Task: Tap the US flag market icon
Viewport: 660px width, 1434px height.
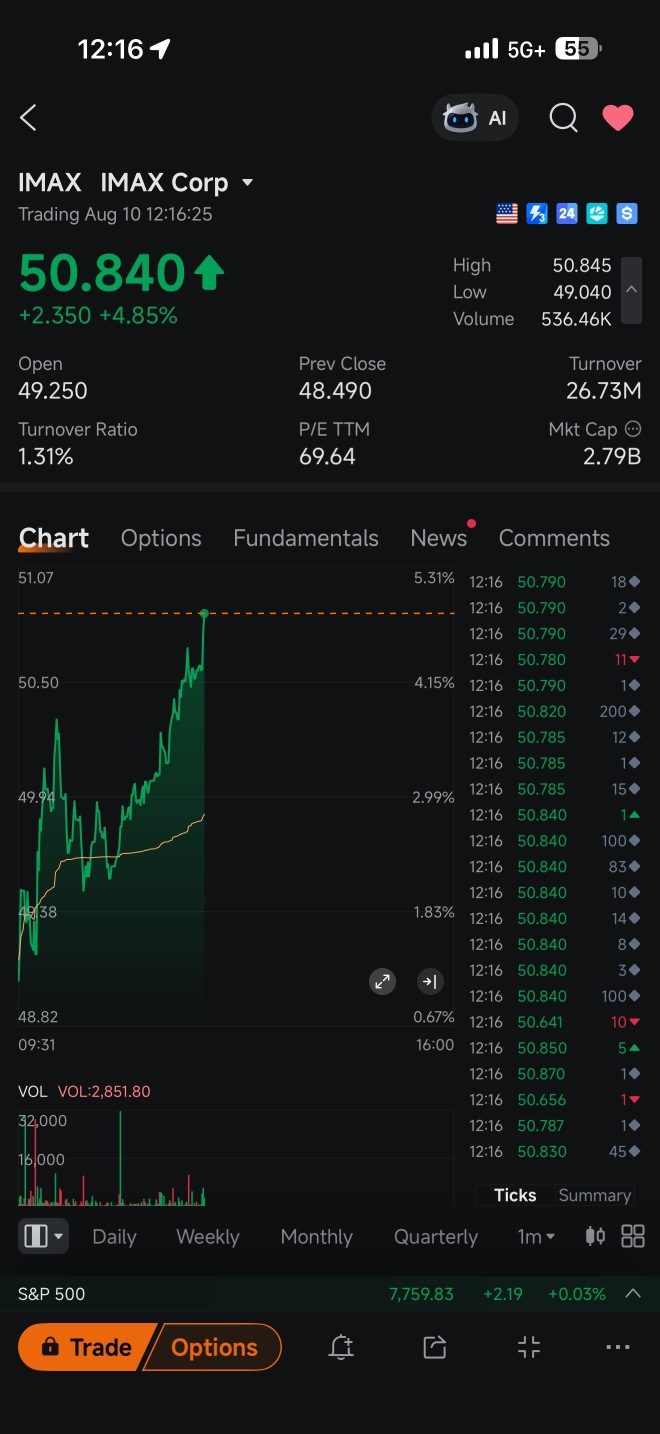Action: coord(507,213)
